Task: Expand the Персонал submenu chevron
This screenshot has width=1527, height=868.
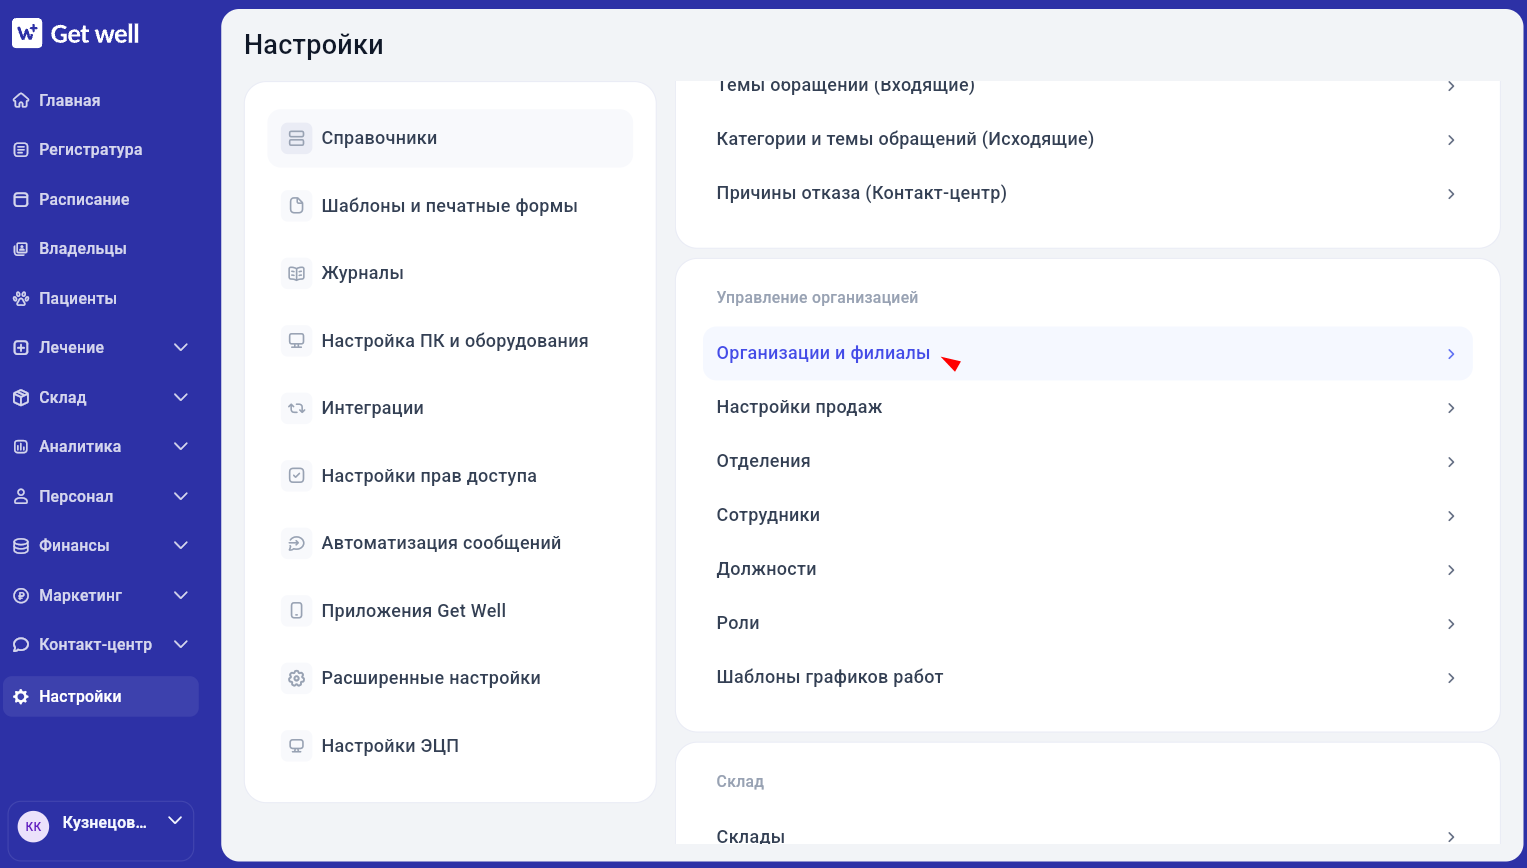Action: pos(181,496)
